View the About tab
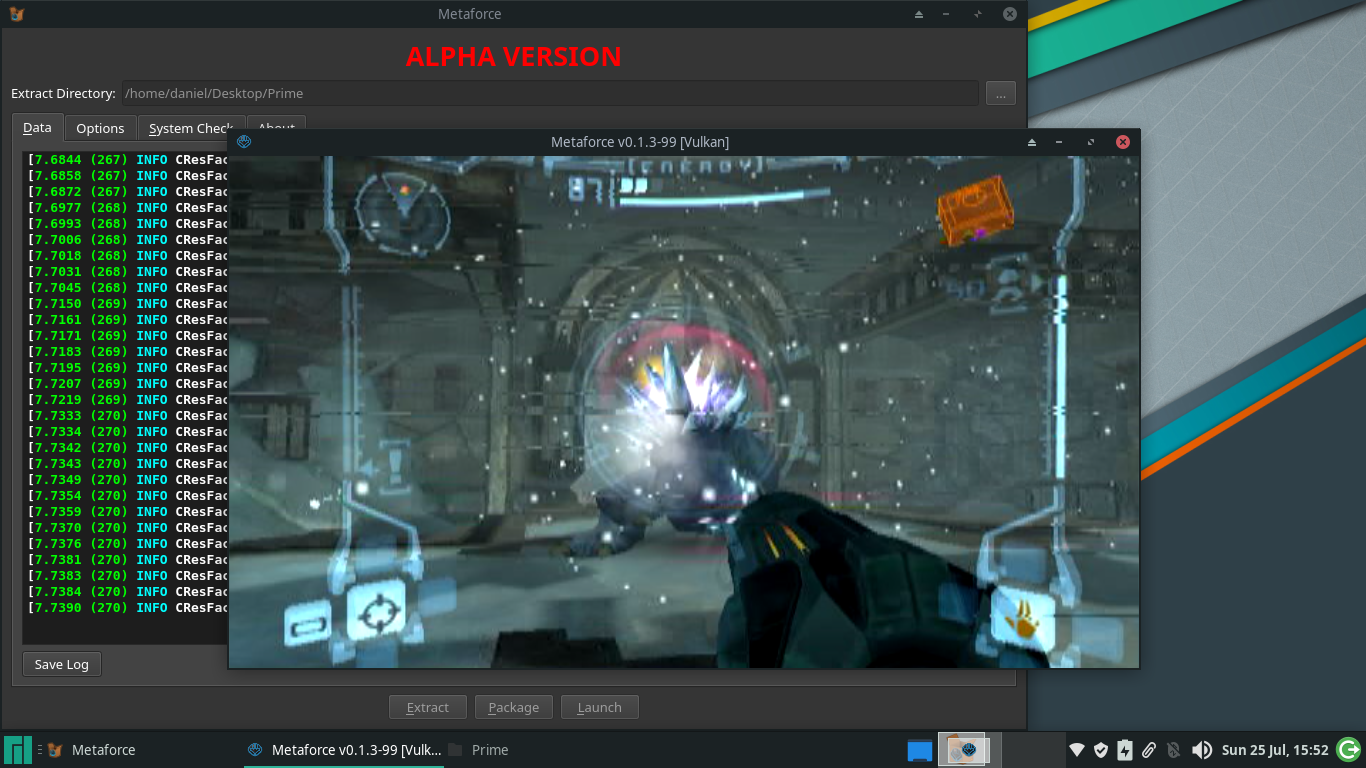Screen dimensions: 1366x768 (276, 127)
